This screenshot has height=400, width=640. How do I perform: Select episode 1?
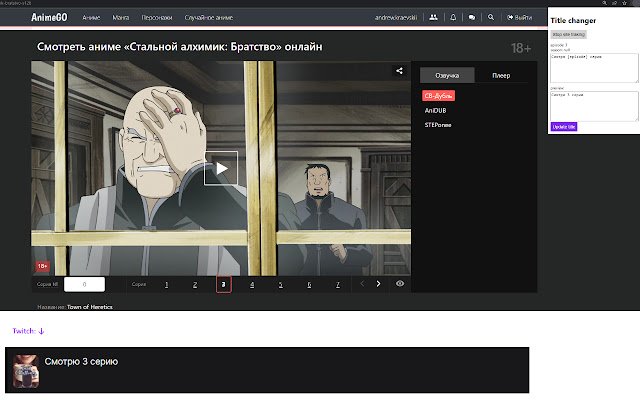[167, 284]
